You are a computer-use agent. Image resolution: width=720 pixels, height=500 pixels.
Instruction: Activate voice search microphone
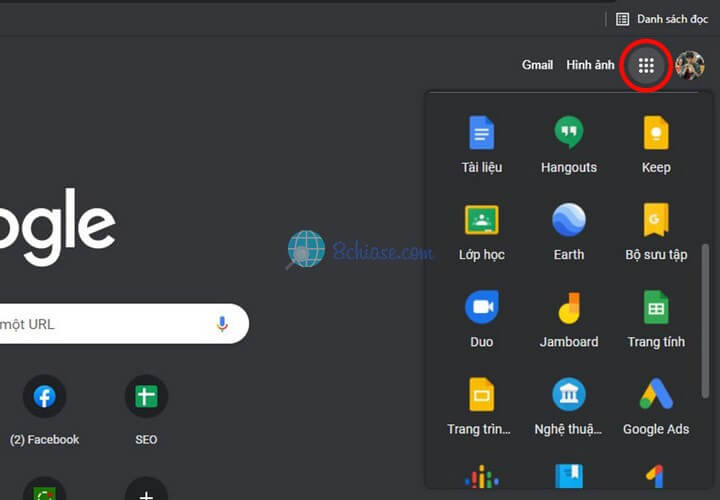point(222,324)
